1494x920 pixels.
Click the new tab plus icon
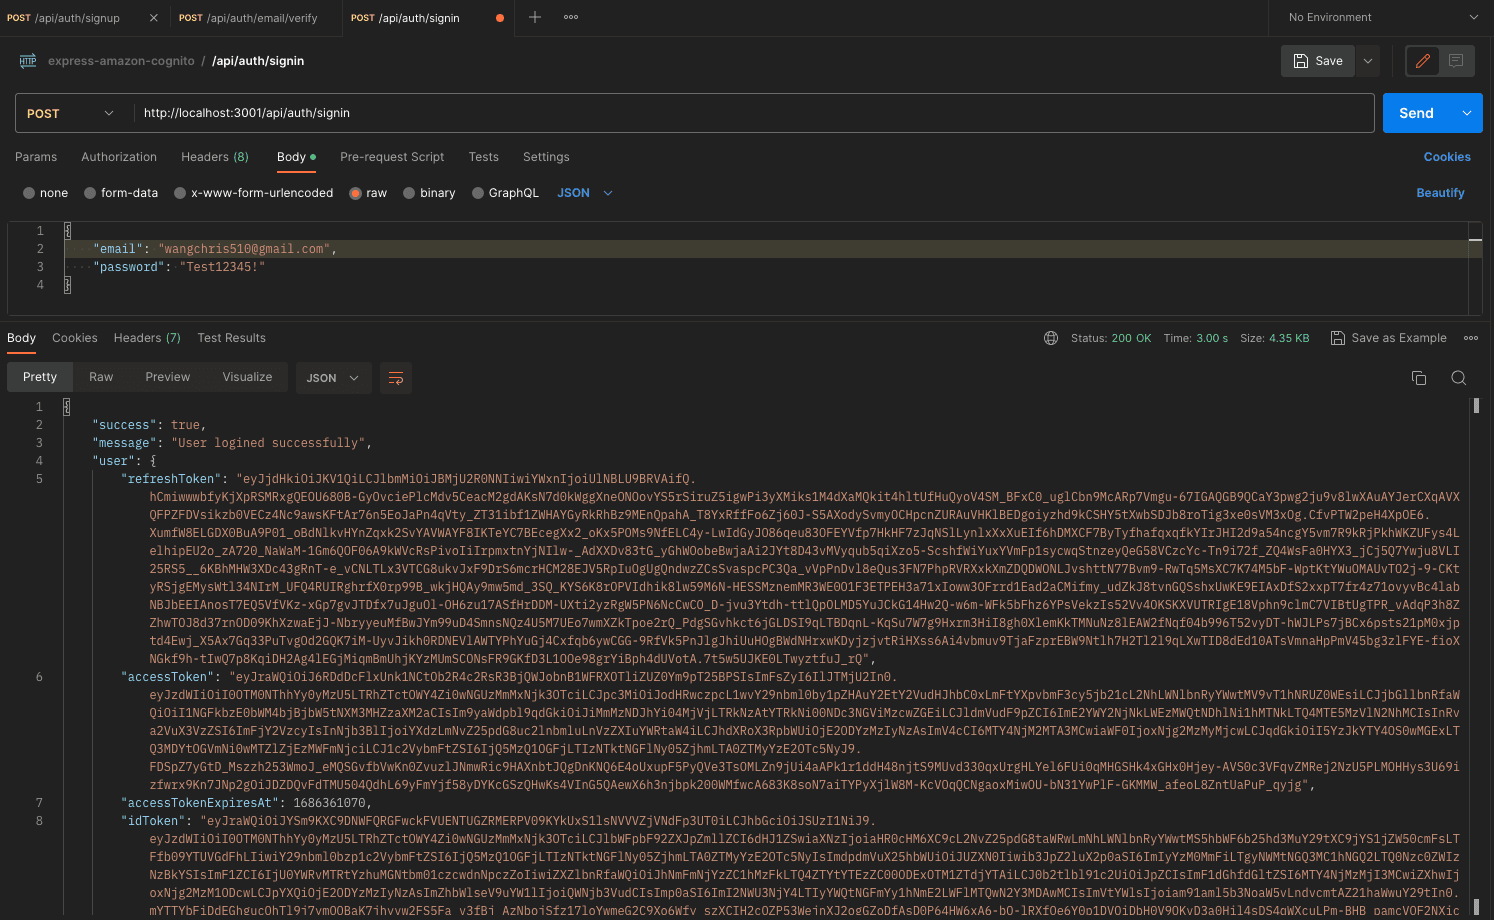(x=535, y=17)
